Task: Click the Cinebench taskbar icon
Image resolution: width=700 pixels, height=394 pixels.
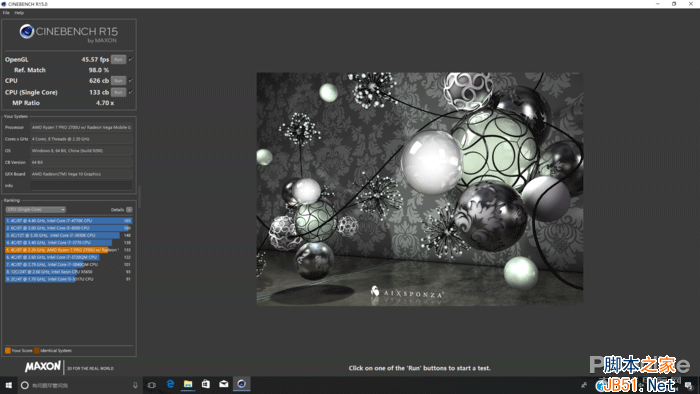Action: (x=242, y=384)
